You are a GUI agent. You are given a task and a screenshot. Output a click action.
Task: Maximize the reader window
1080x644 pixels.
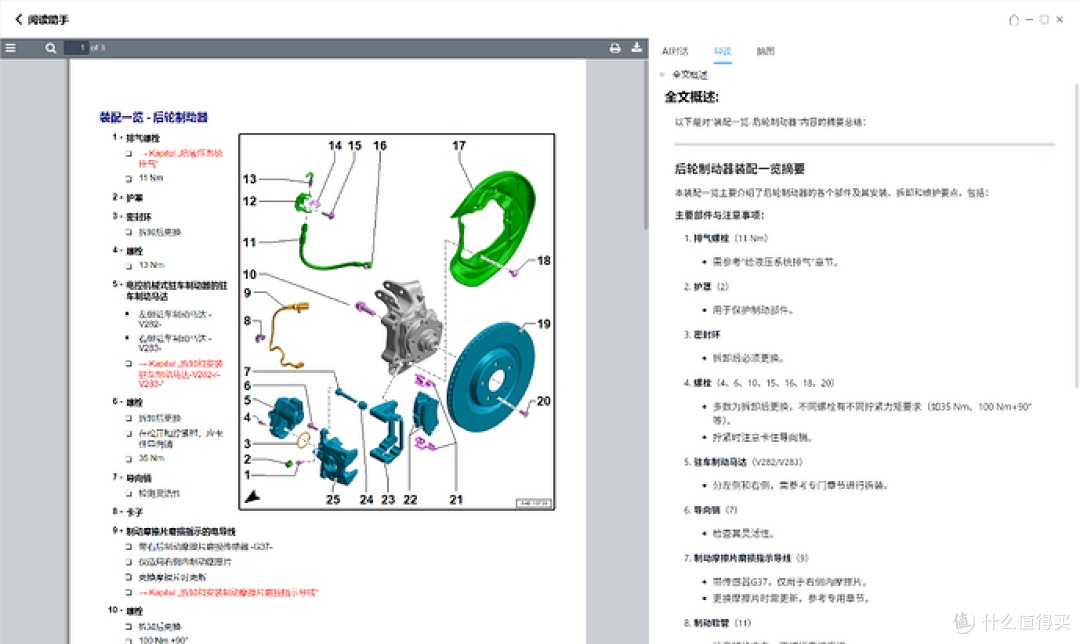(x=1044, y=20)
